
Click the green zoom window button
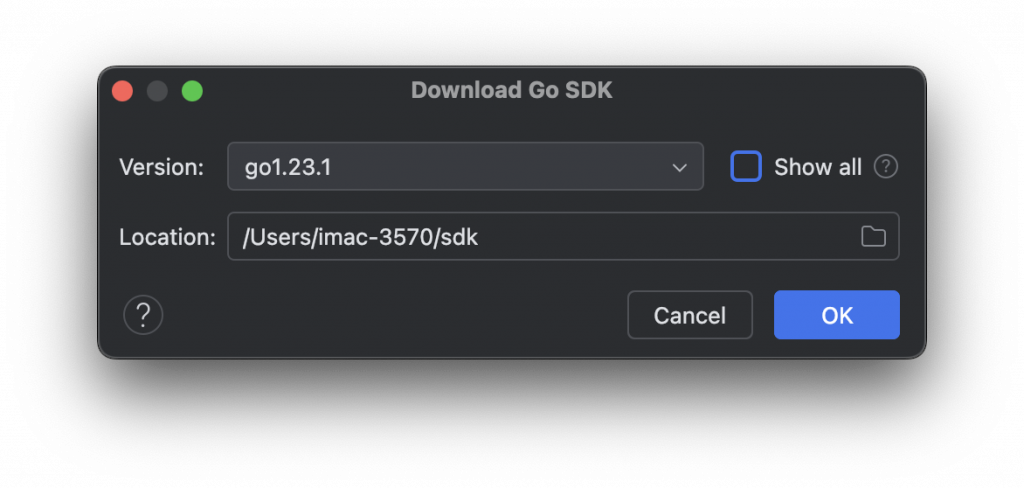(x=192, y=91)
